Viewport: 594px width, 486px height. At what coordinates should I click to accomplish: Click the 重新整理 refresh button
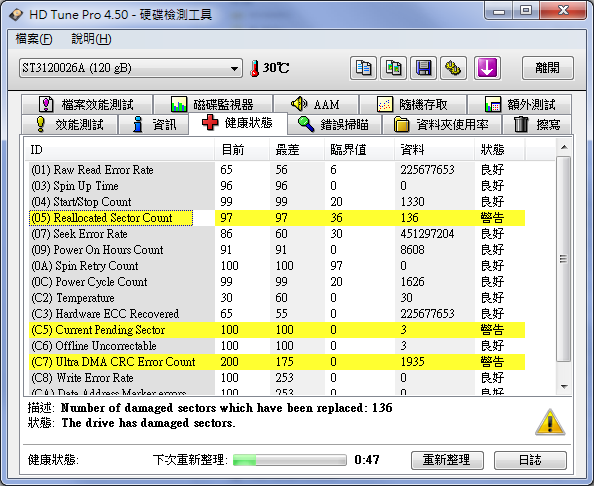pos(447,460)
